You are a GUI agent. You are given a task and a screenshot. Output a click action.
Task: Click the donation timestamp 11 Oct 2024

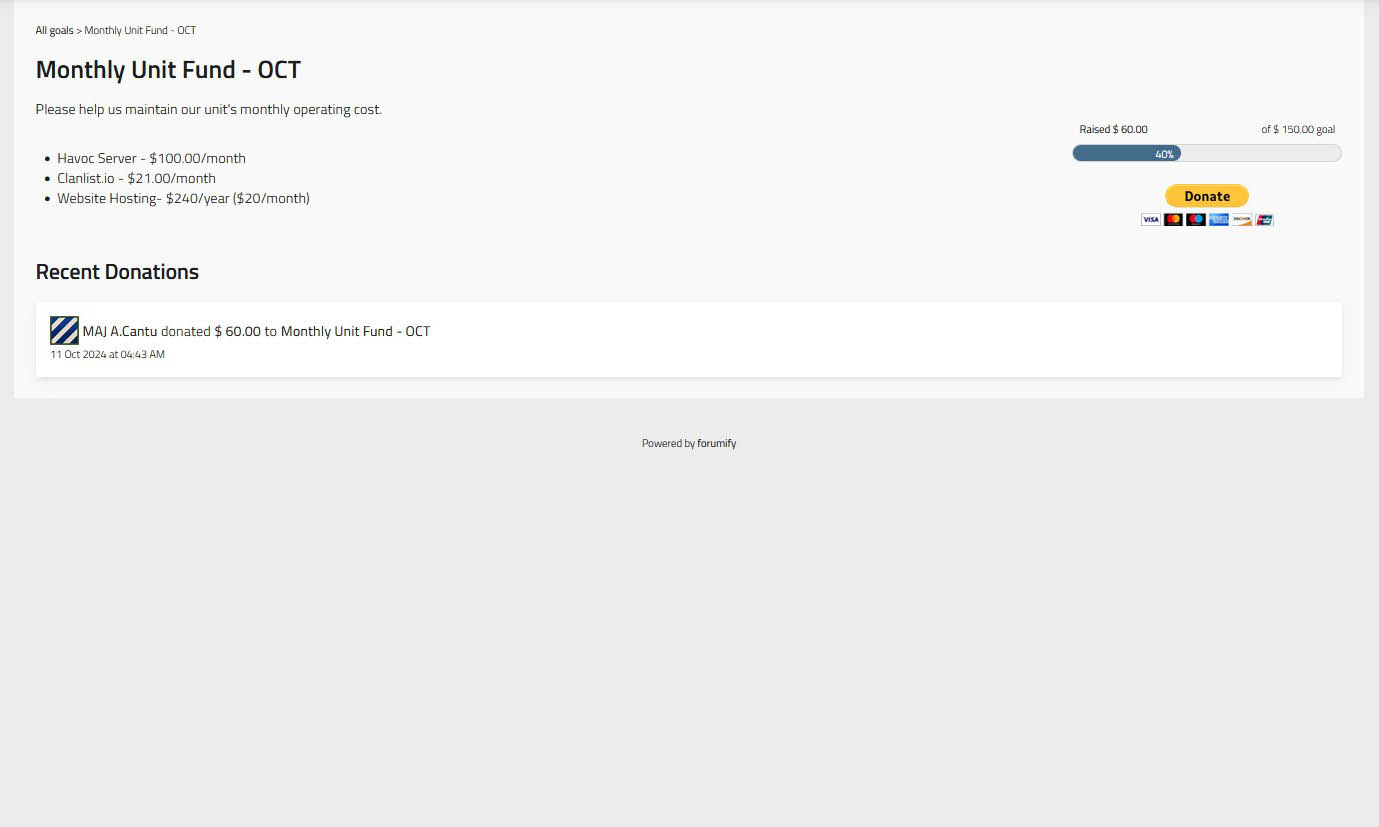[108, 355]
